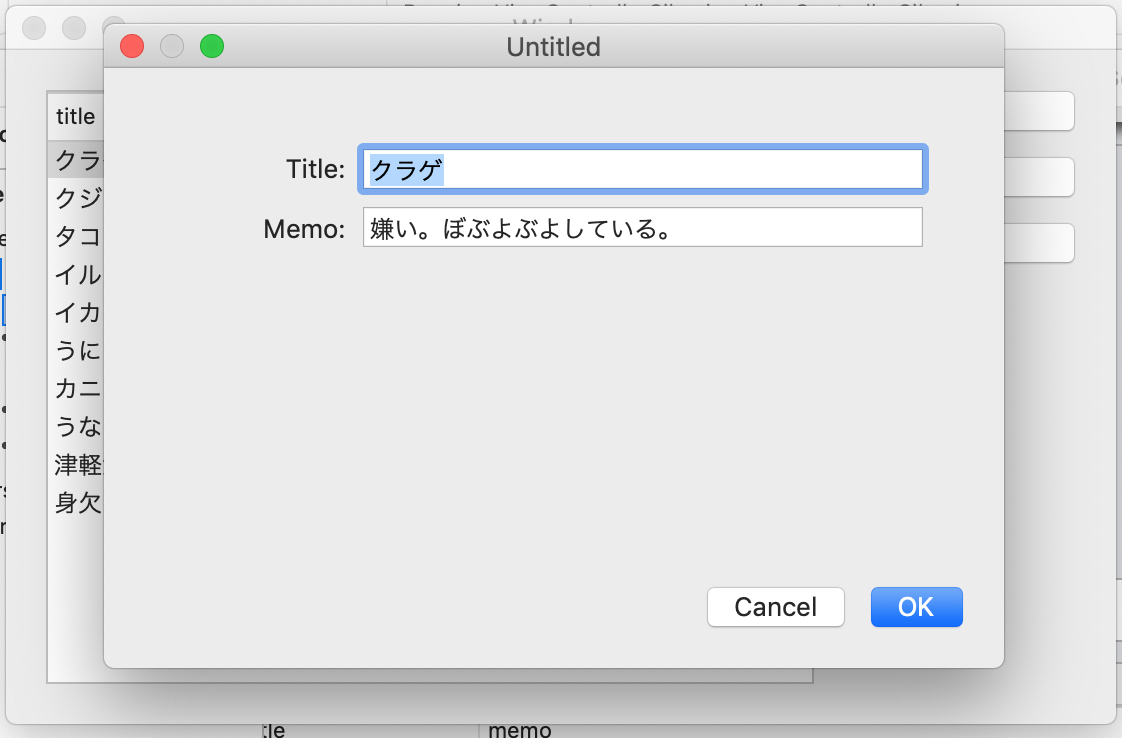Select the list row starting with クジ
1122x738 pixels.
click(x=77, y=198)
